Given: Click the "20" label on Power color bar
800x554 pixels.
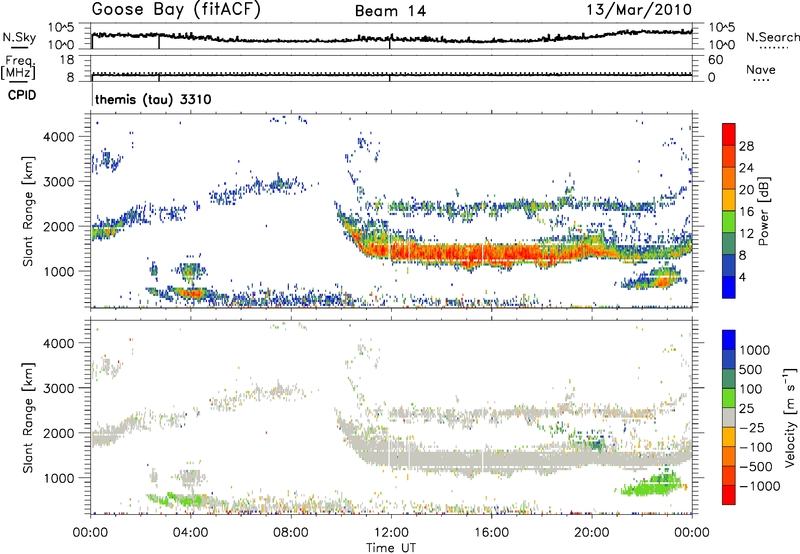Looking at the screenshot, I should [x=746, y=190].
